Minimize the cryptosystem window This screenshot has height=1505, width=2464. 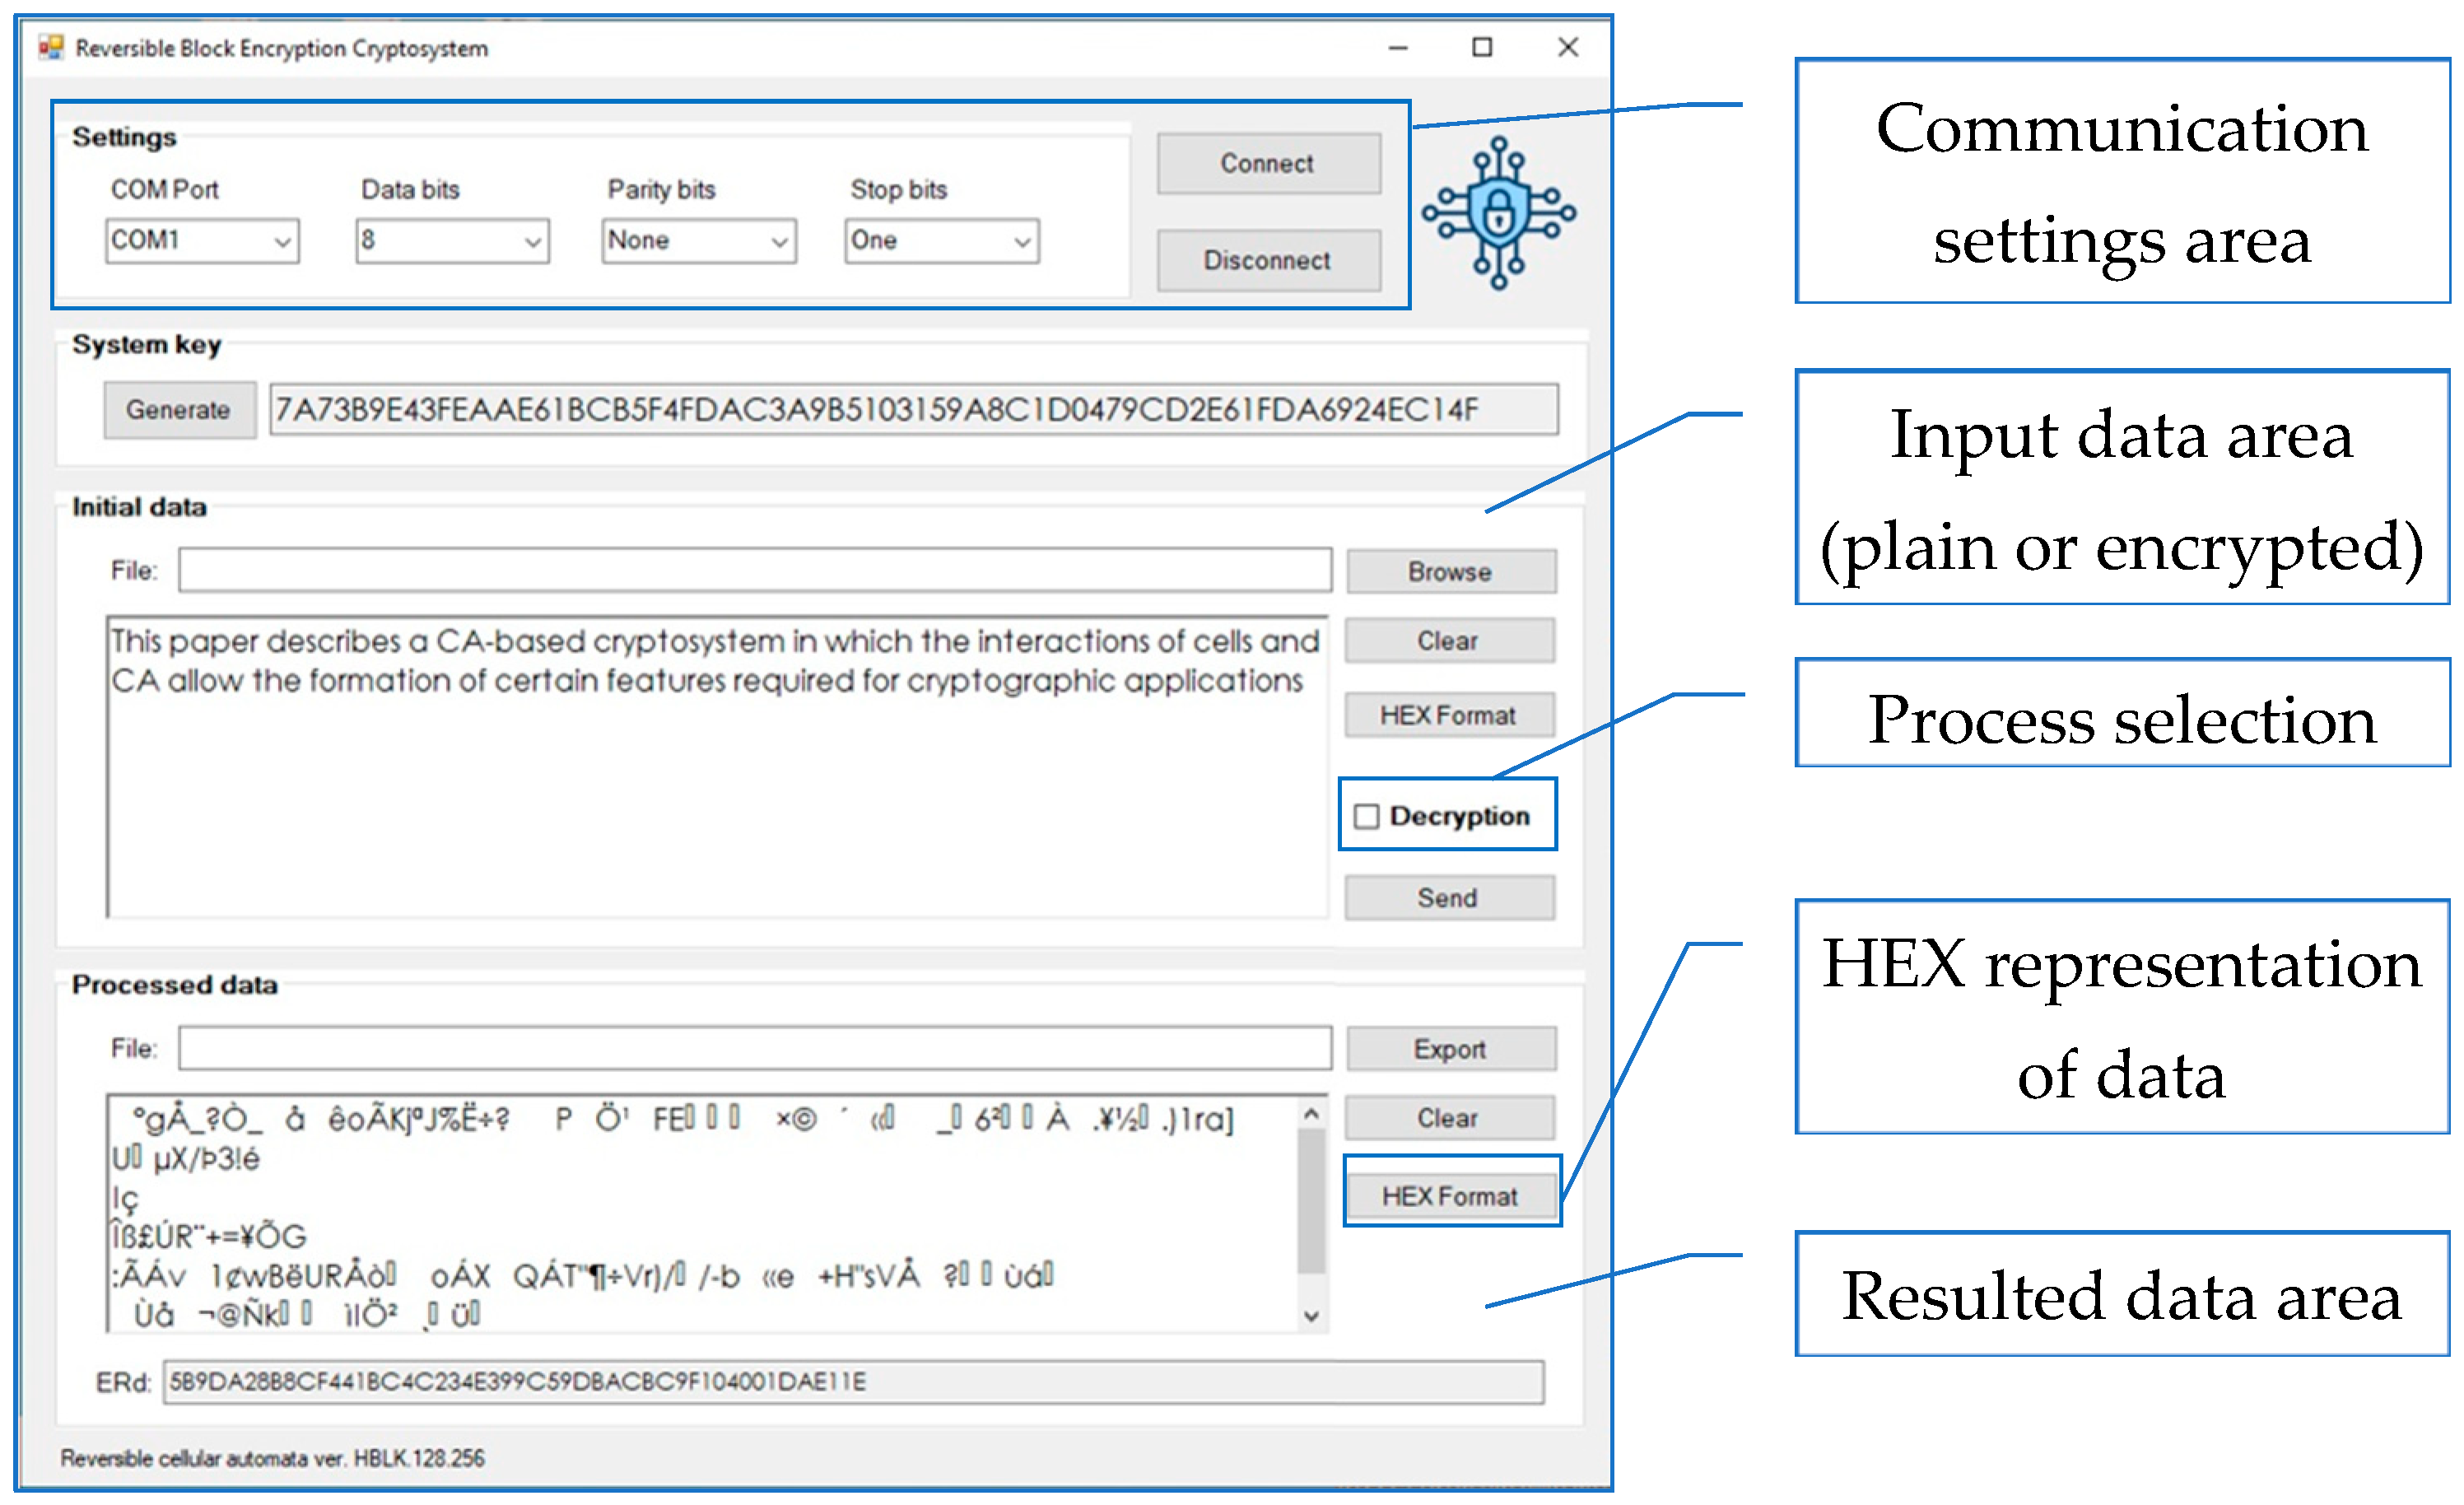(x=1397, y=47)
